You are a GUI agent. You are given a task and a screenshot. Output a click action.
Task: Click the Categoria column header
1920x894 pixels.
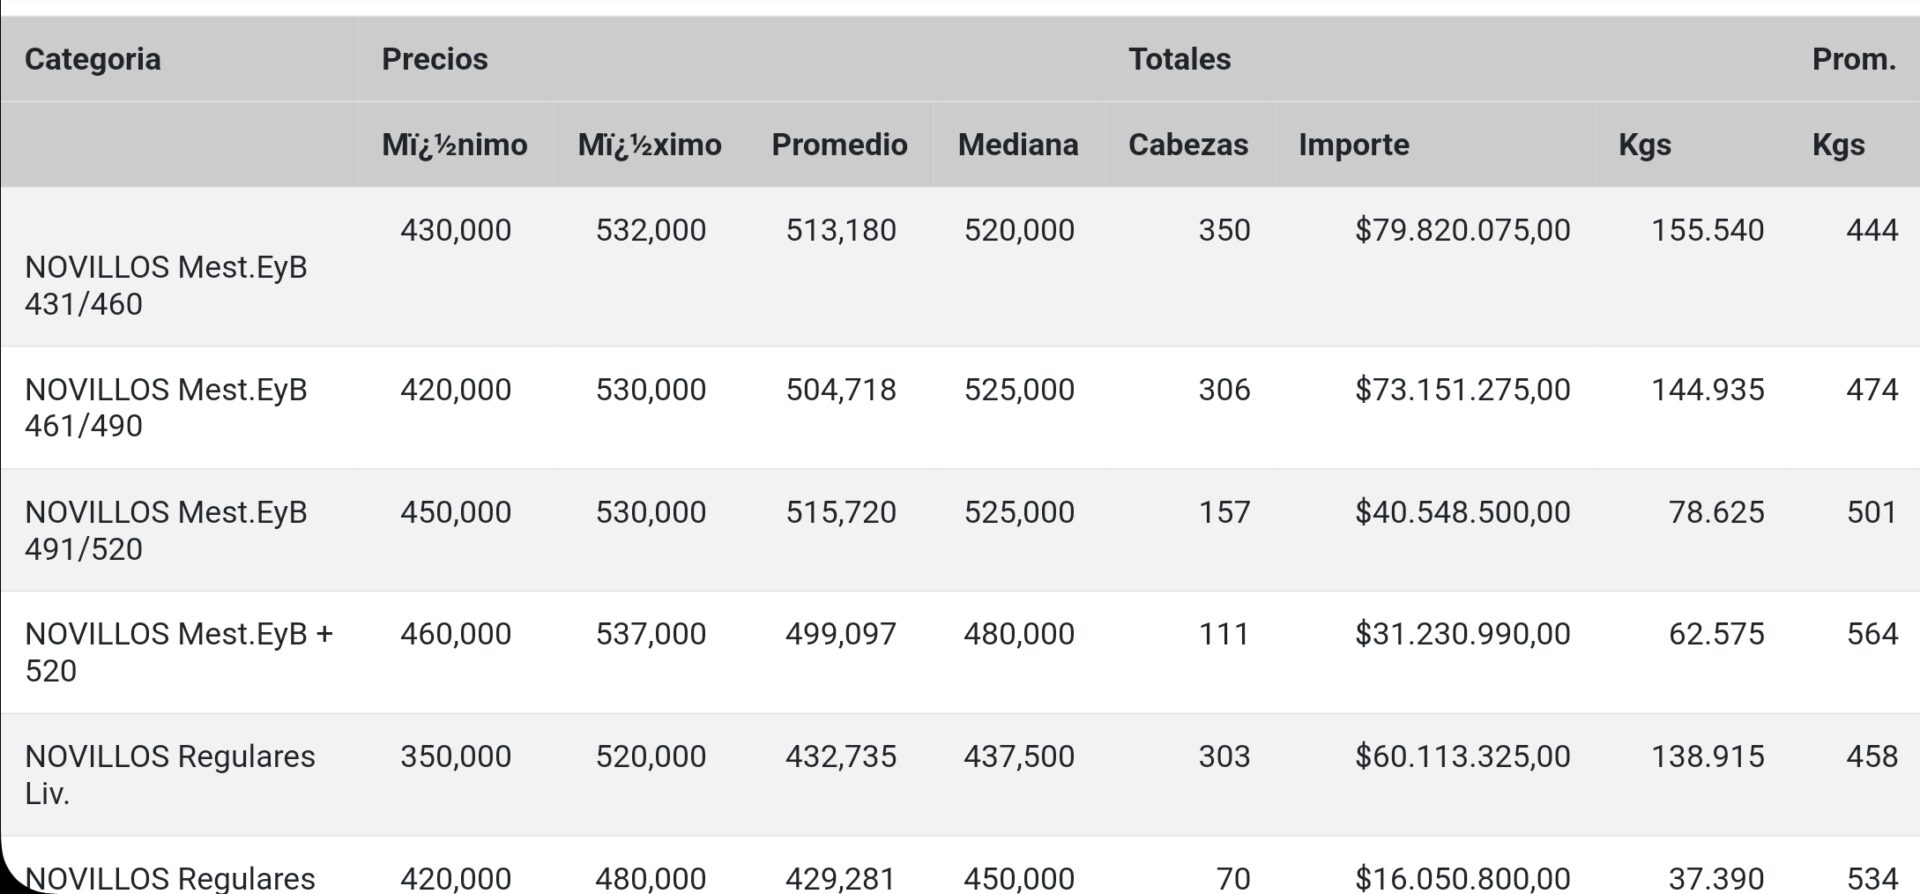point(92,59)
